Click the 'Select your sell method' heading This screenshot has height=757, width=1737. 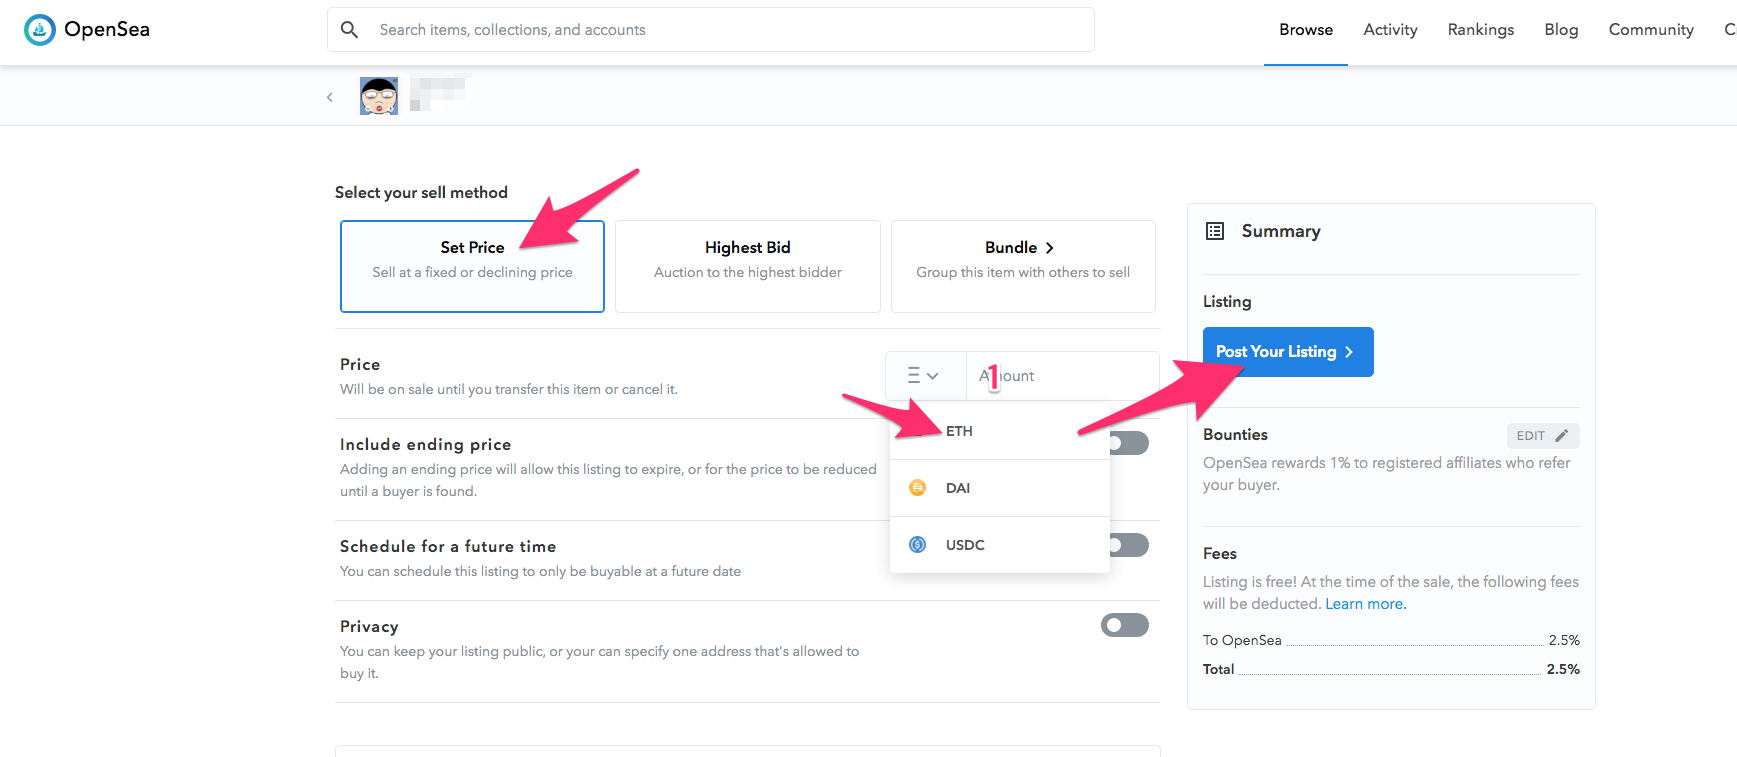(421, 192)
